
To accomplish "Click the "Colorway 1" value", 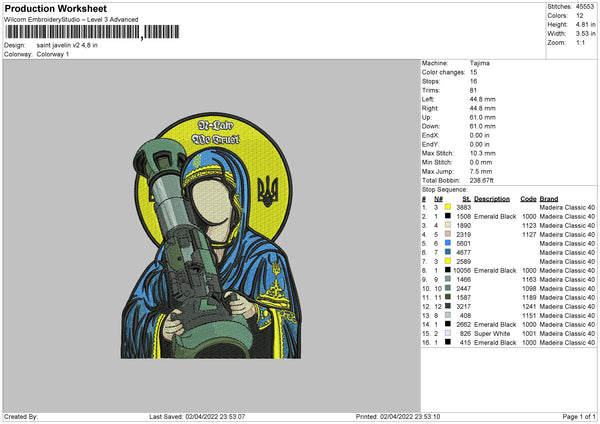I will (x=53, y=54).
